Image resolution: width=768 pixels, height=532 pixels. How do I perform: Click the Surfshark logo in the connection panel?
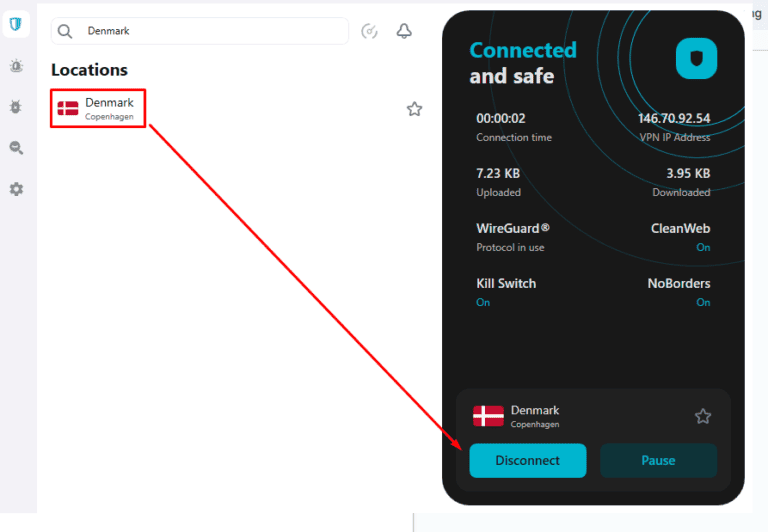(x=696, y=58)
